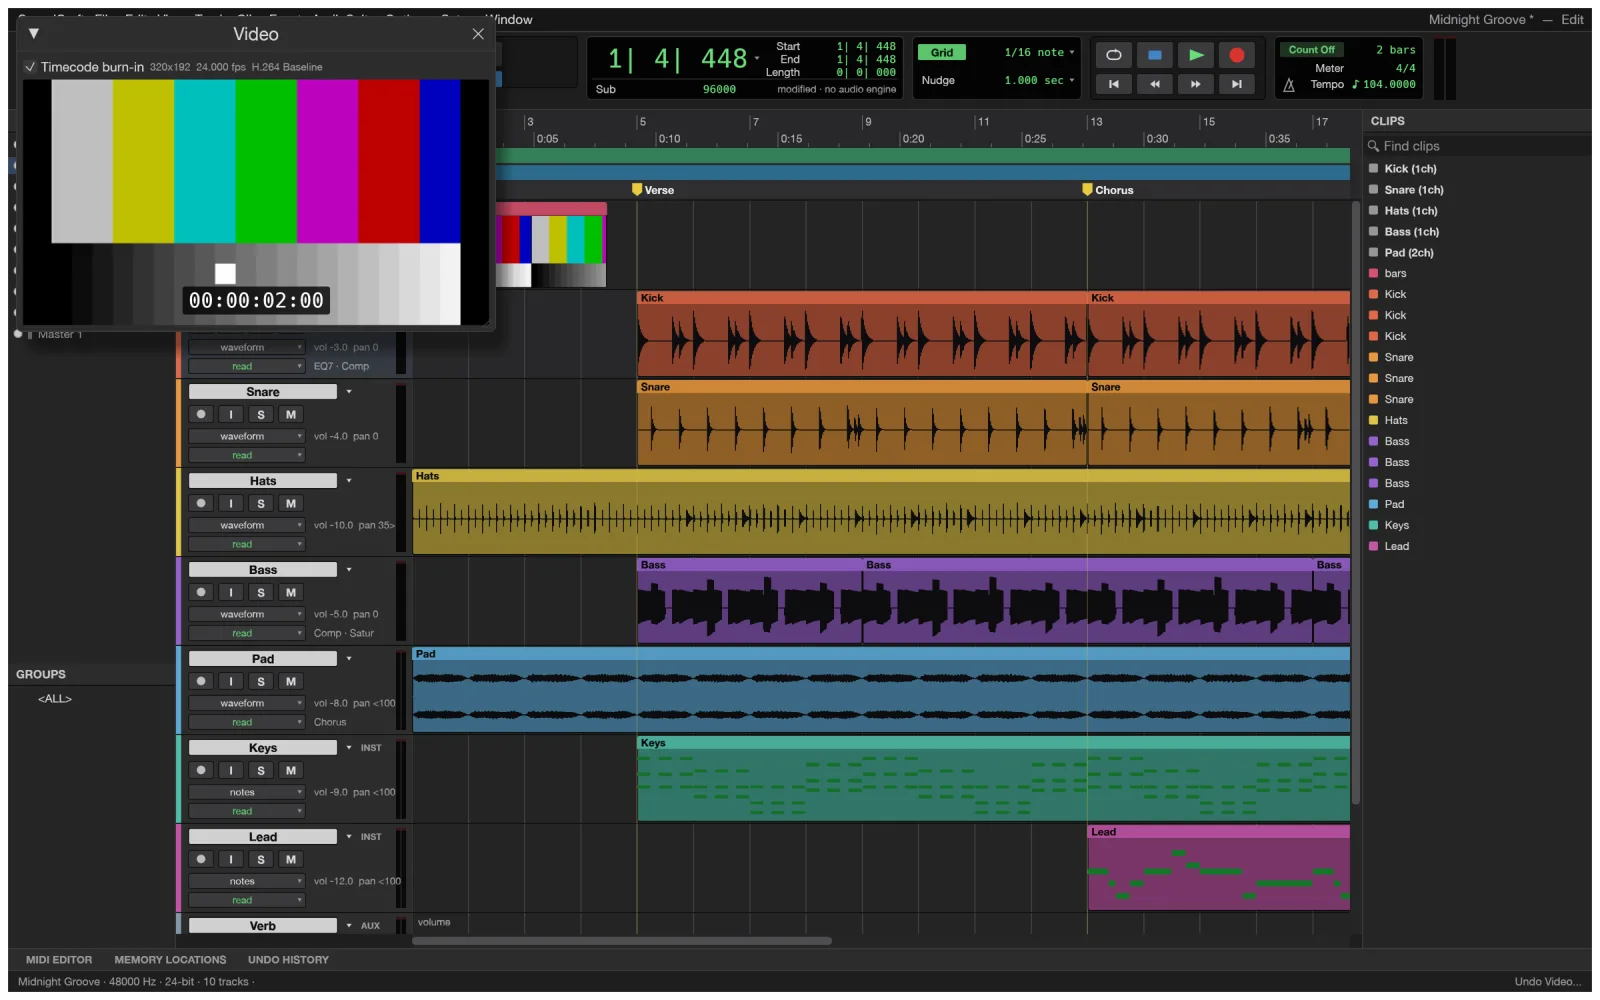Open the Bass track read automation dropdown

(246, 633)
